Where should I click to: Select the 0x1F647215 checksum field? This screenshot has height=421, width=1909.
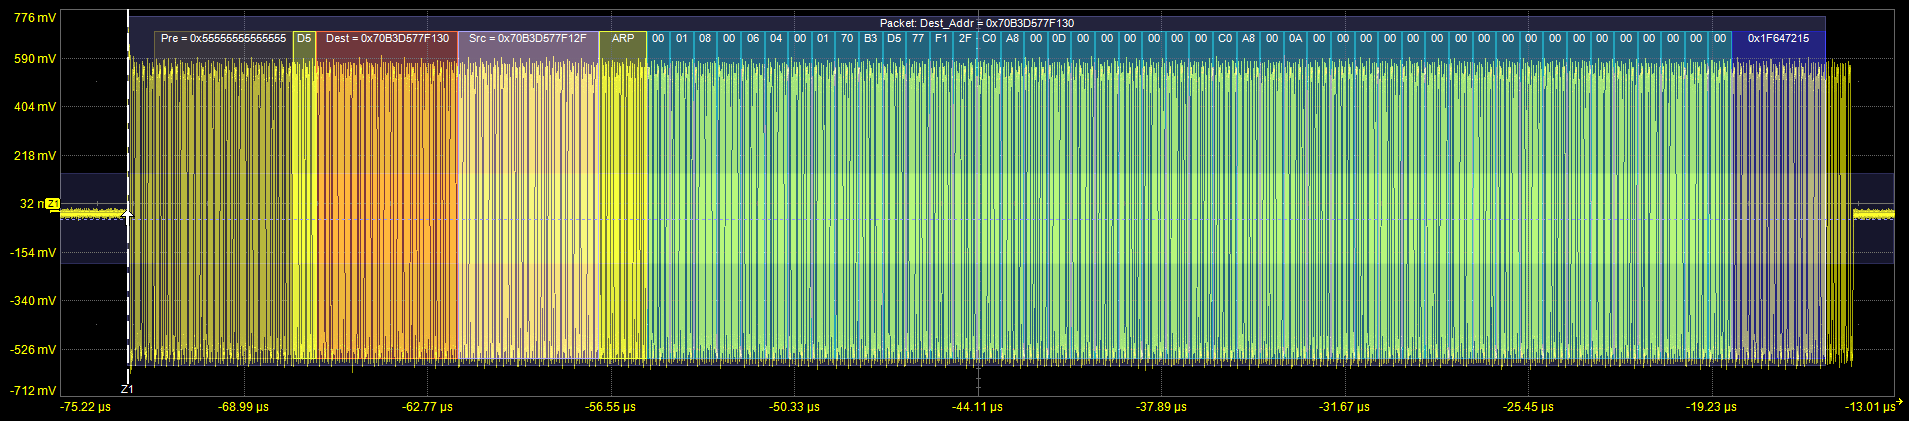click(x=1778, y=39)
